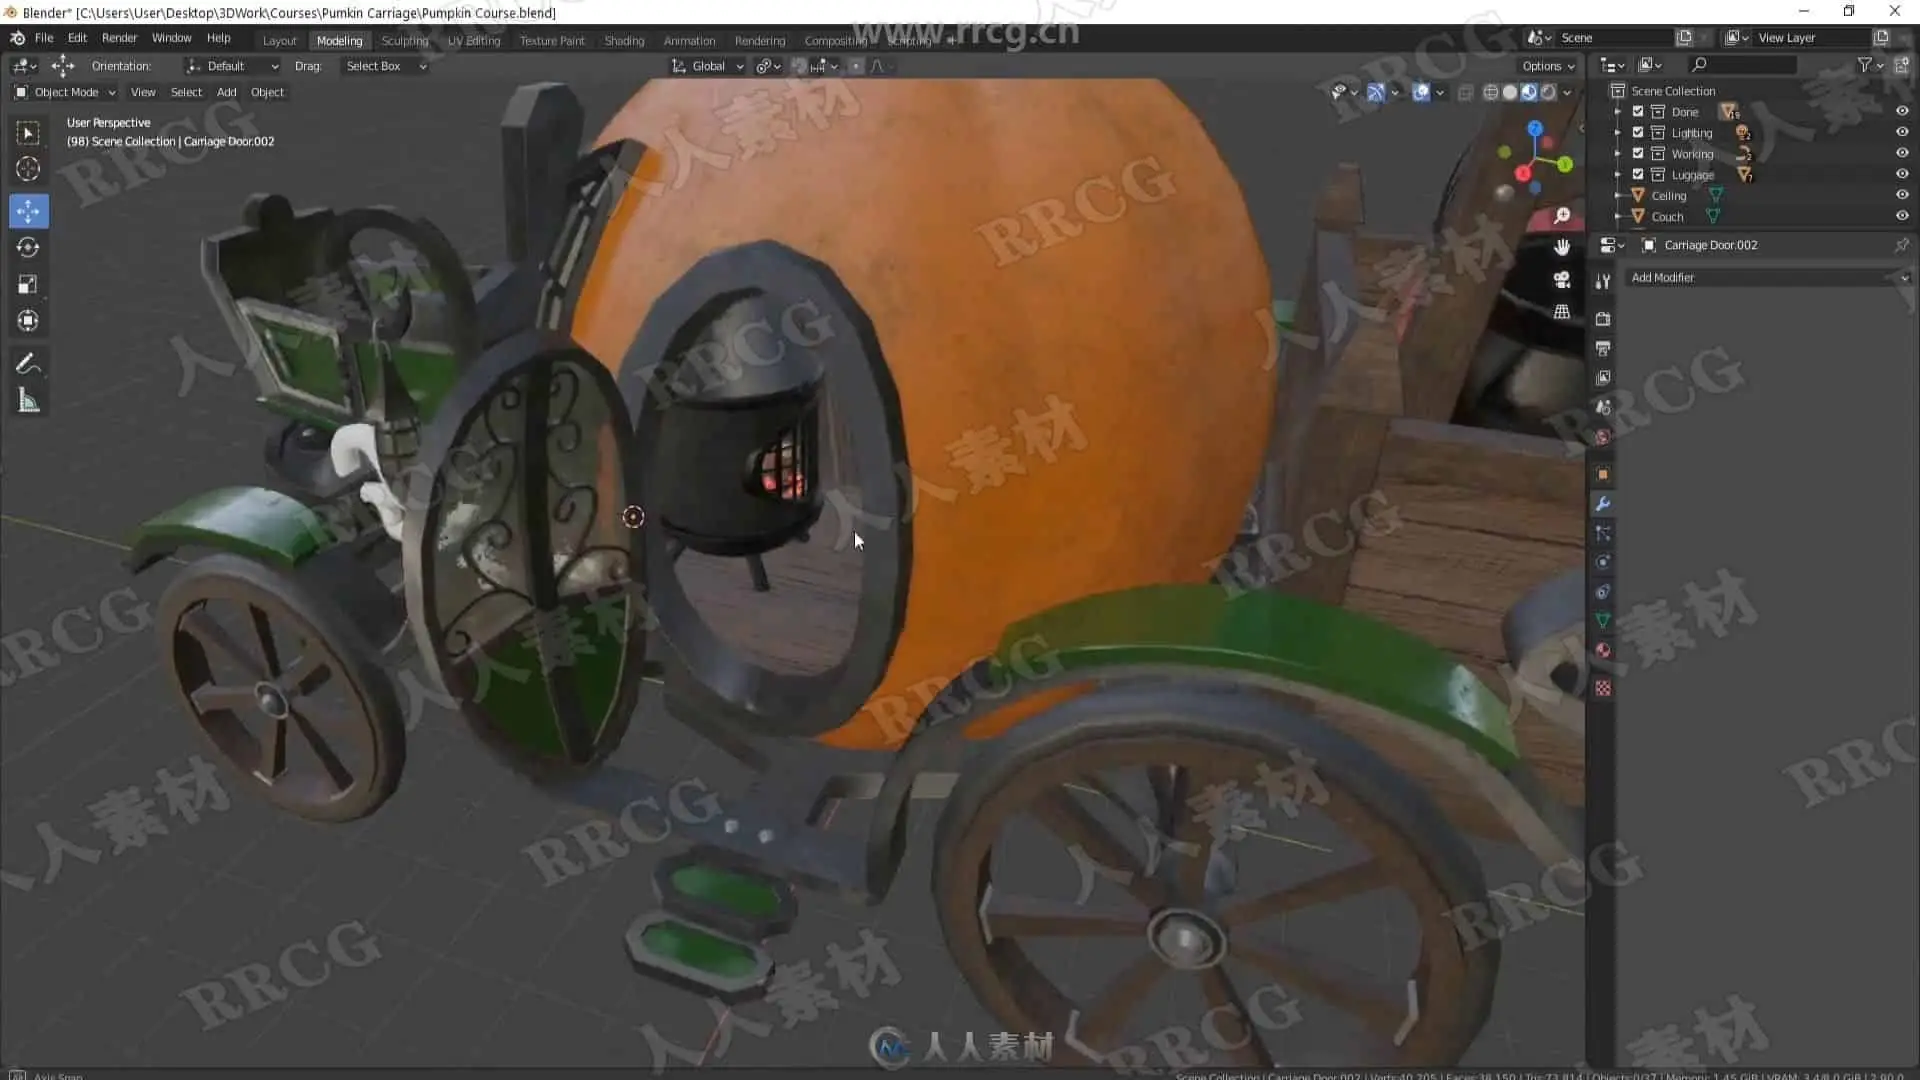Click the 3D Cursor tool
1920x1080 pixels.
coord(28,169)
